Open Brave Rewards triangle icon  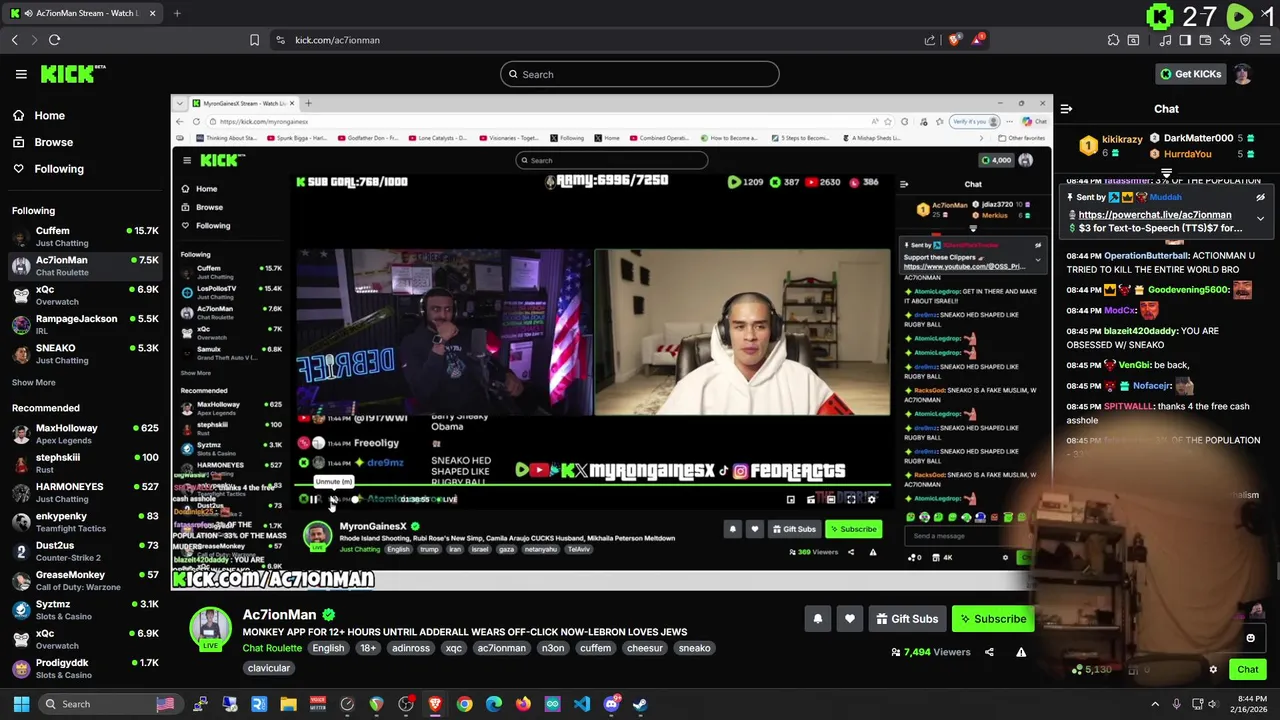[x=978, y=40]
